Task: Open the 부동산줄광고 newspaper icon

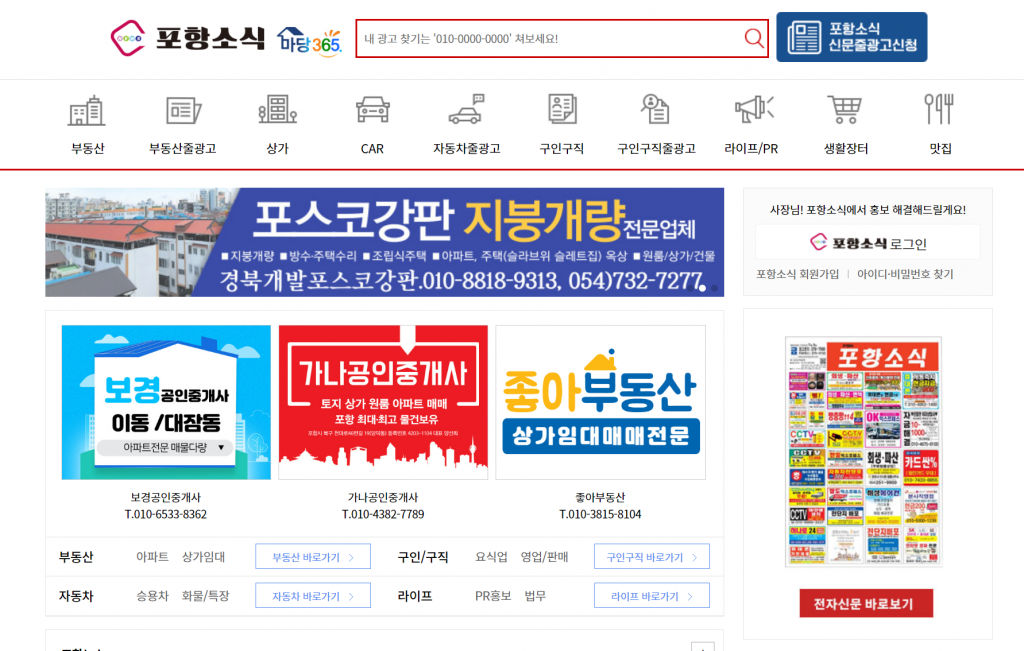Action: (x=183, y=110)
